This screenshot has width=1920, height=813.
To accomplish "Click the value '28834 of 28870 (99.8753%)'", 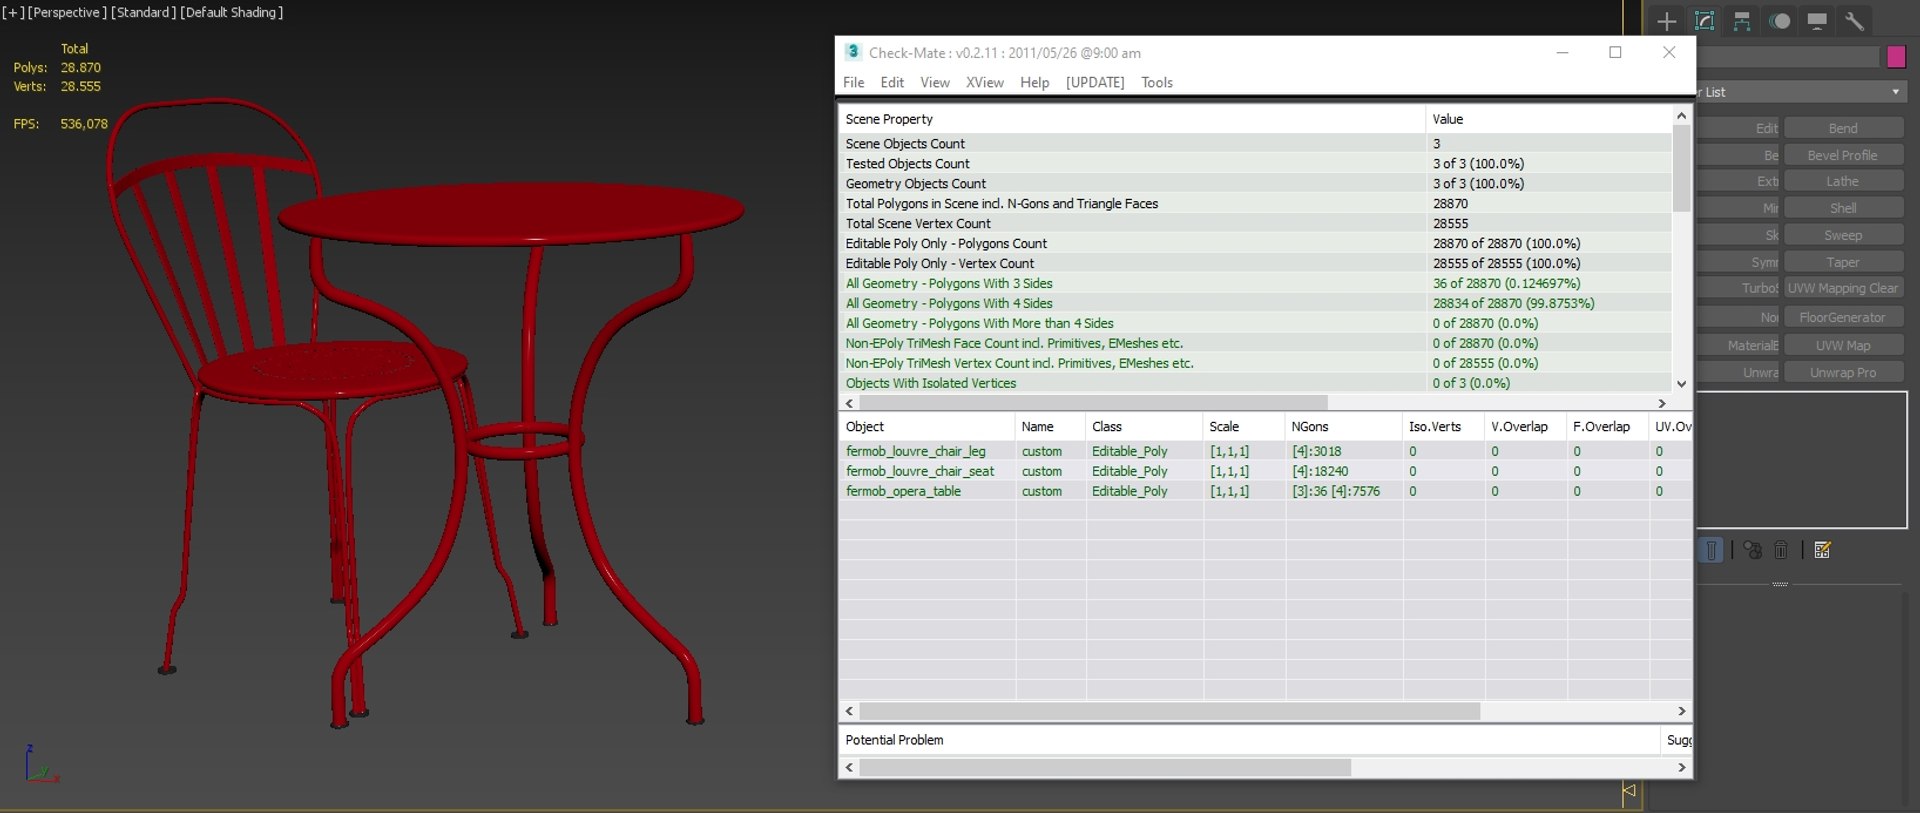I will (1513, 303).
